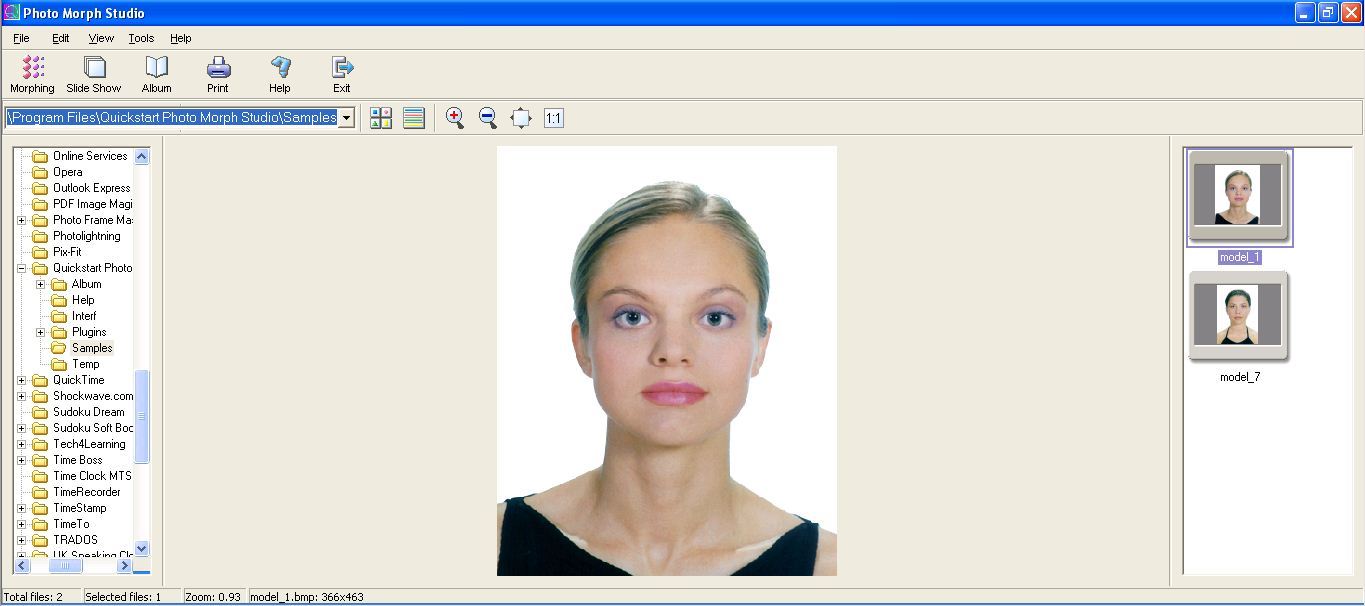Screen dimensions: 1365x606
Task: Set zoom to actual size 1:1
Action: (554, 118)
